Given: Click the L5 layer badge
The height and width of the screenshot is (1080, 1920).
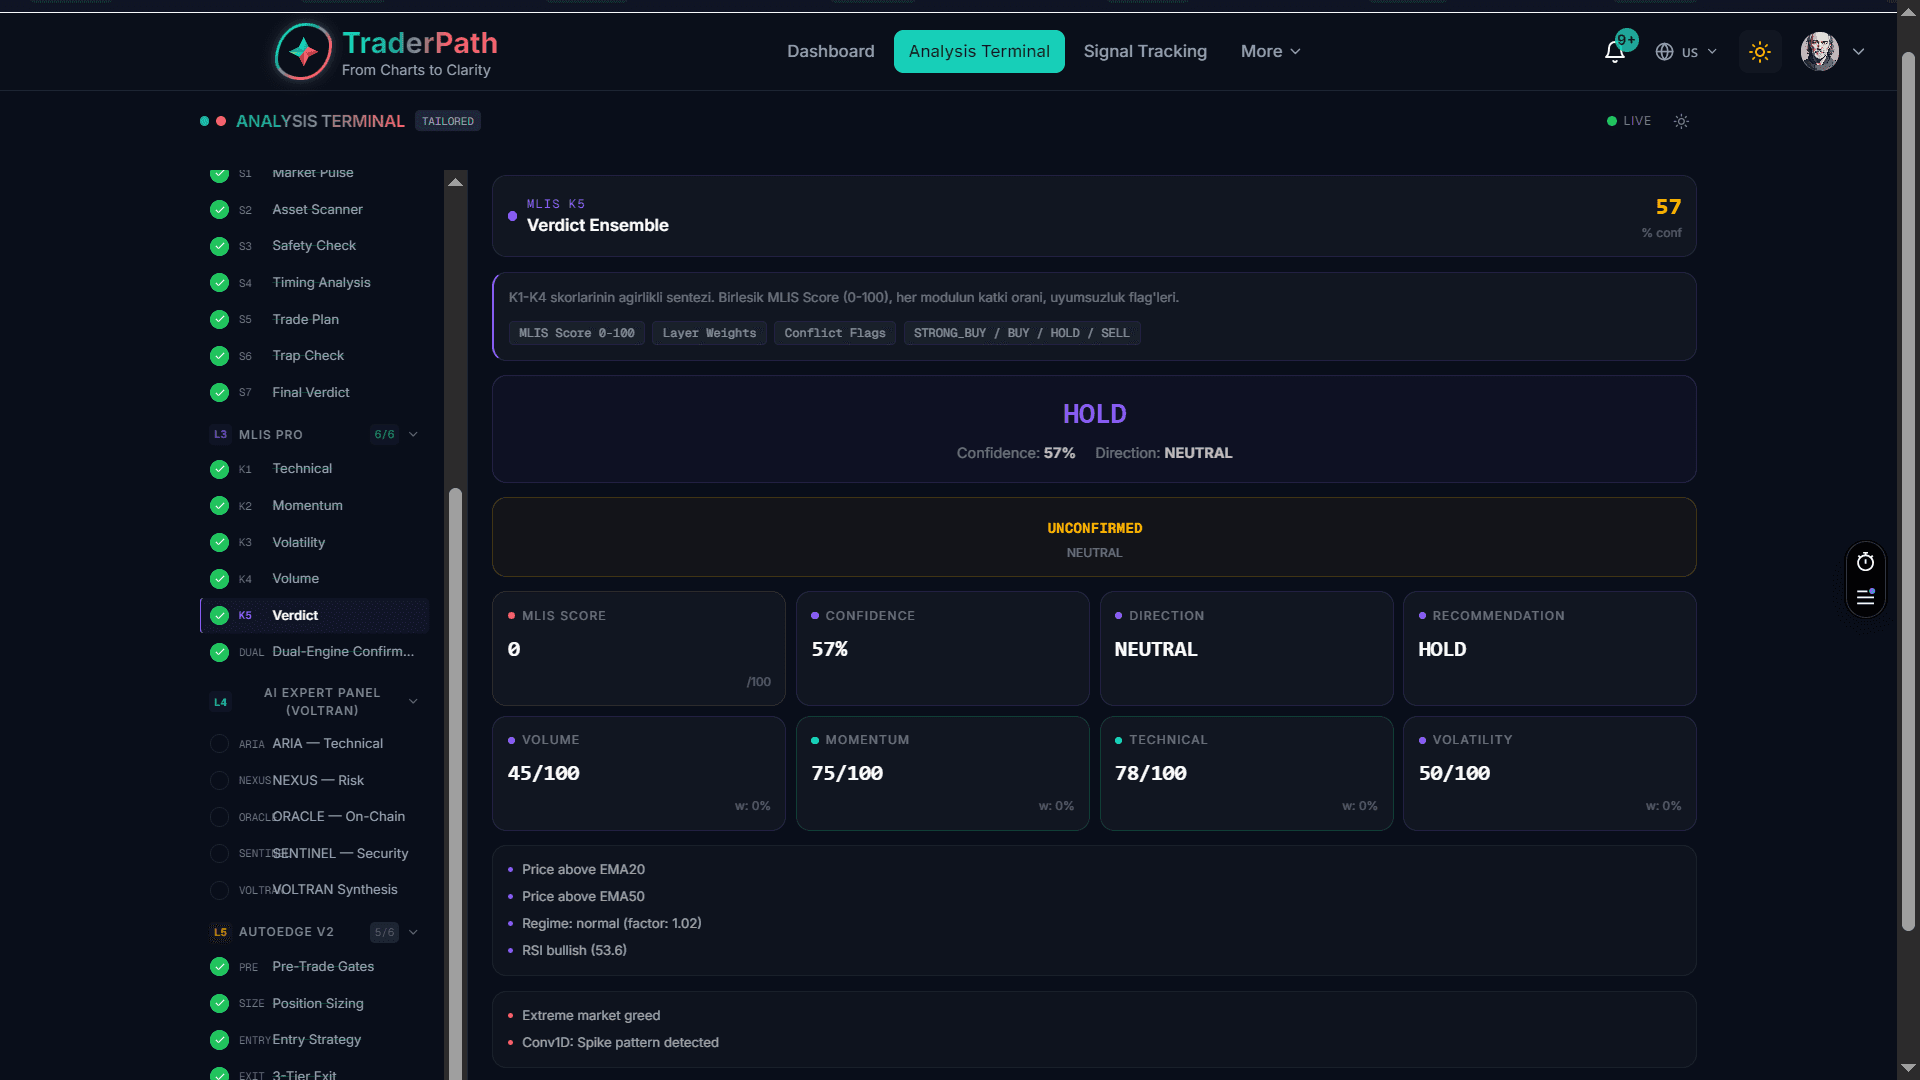Looking at the screenshot, I should click(220, 932).
